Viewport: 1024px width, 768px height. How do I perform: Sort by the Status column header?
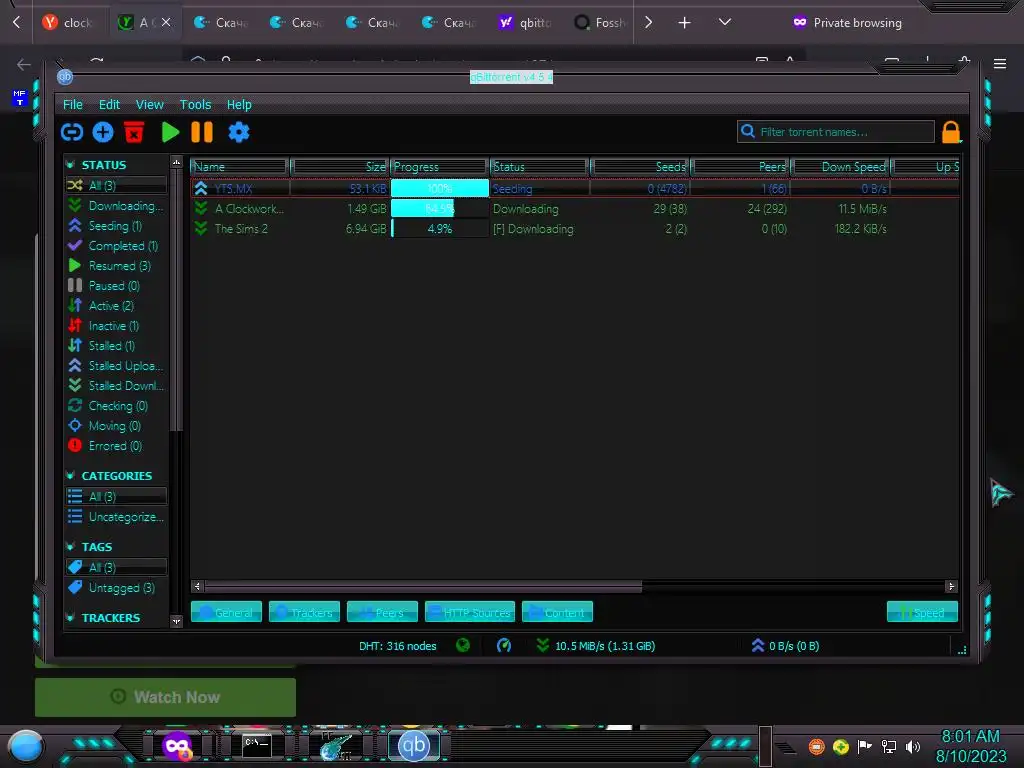[539, 167]
